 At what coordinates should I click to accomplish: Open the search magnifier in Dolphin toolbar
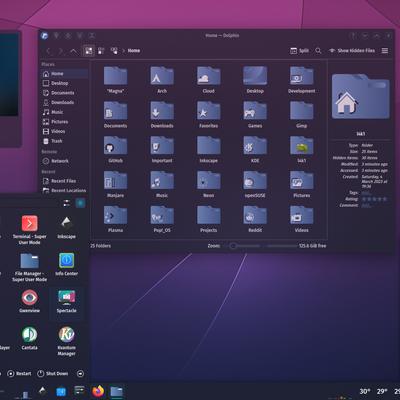coord(318,51)
